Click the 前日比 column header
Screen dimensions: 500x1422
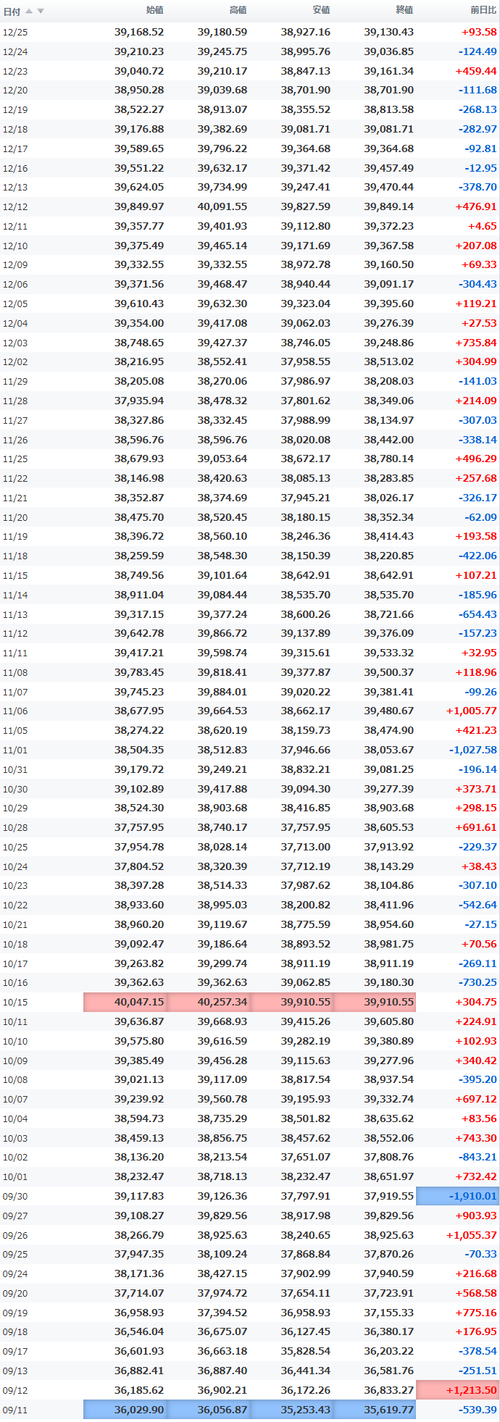pyautogui.click(x=482, y=10)
